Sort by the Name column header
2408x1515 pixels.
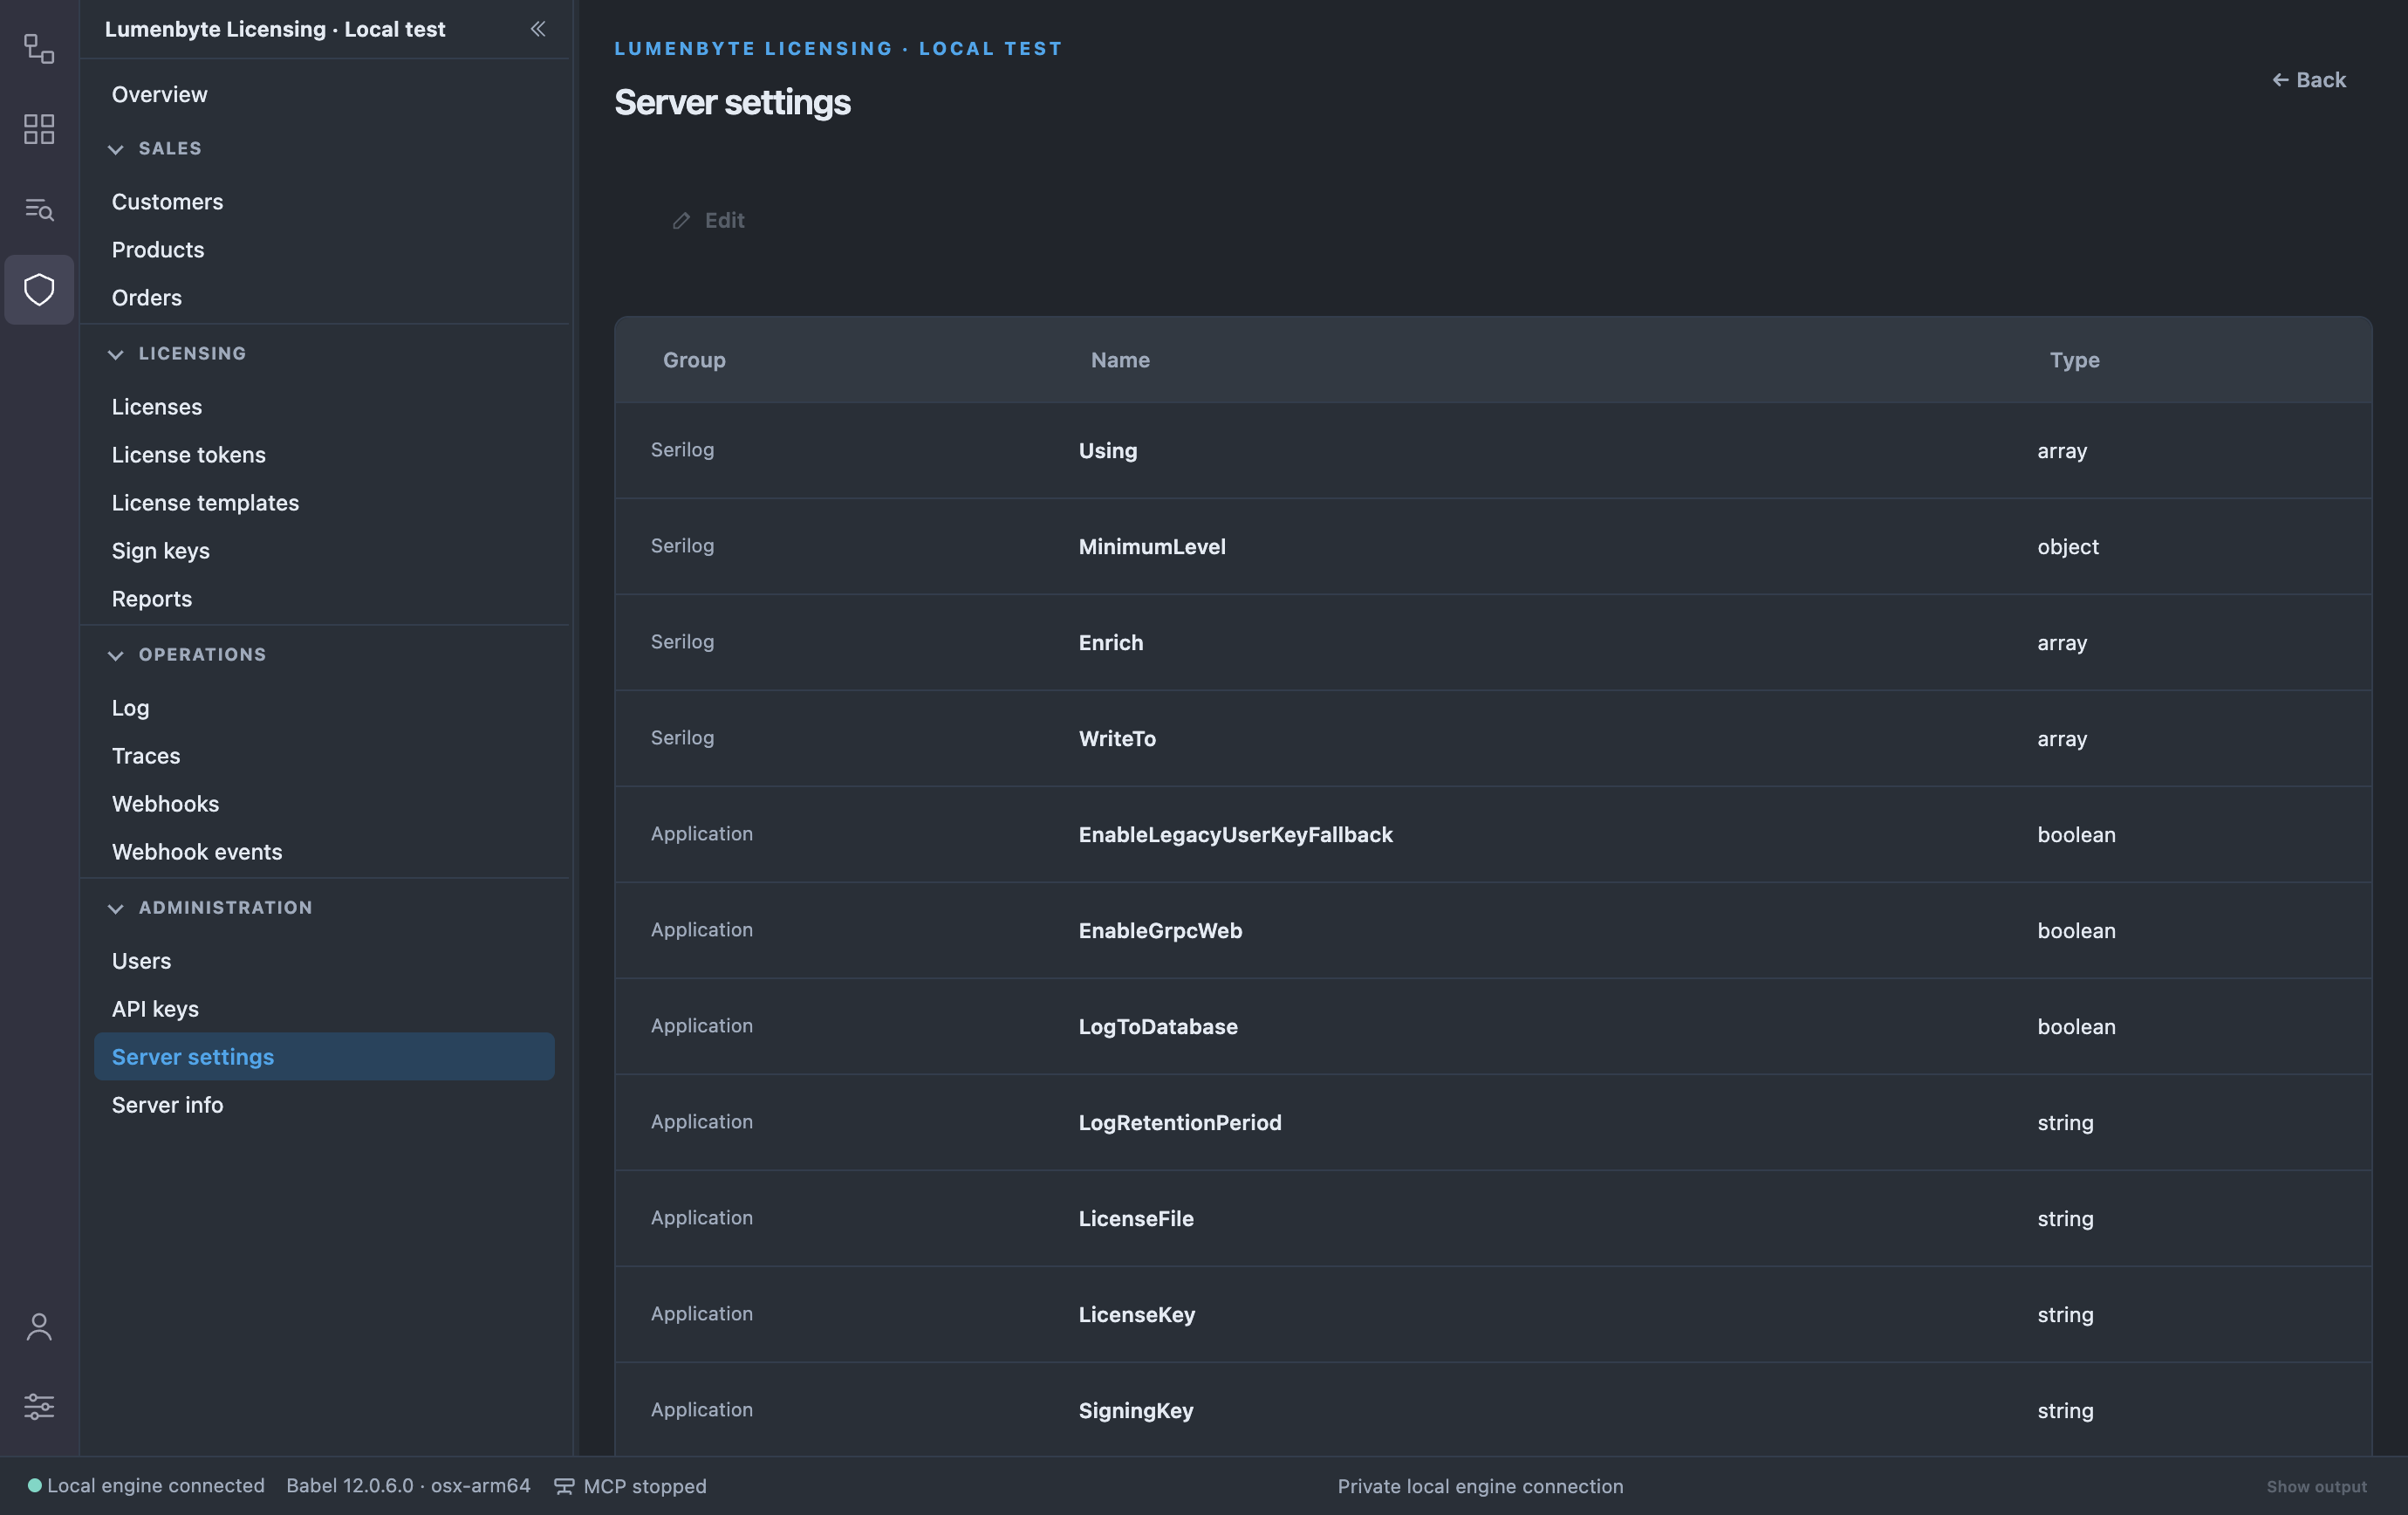point(1120,360)
